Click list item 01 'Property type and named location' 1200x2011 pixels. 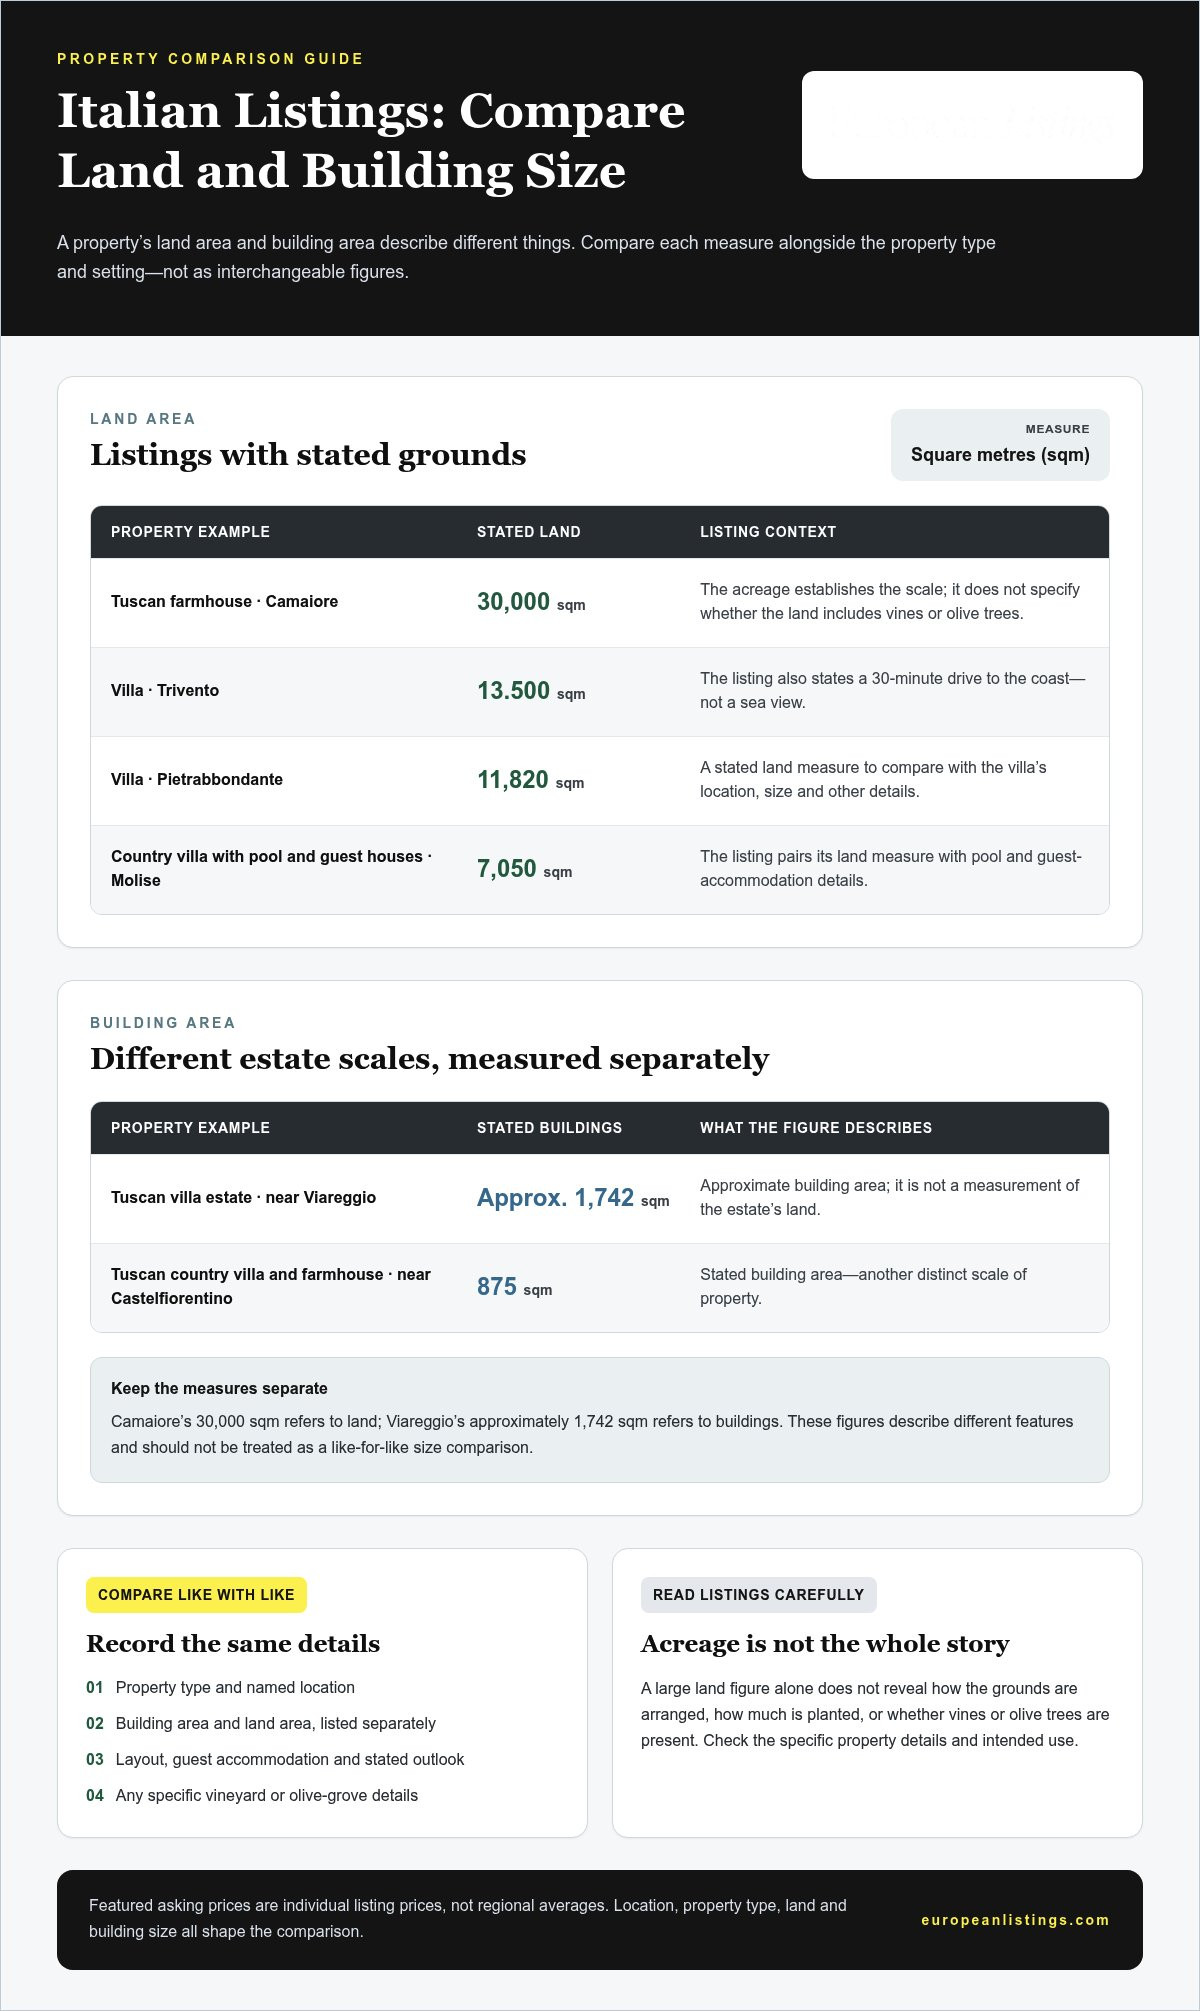(220, 1687)
